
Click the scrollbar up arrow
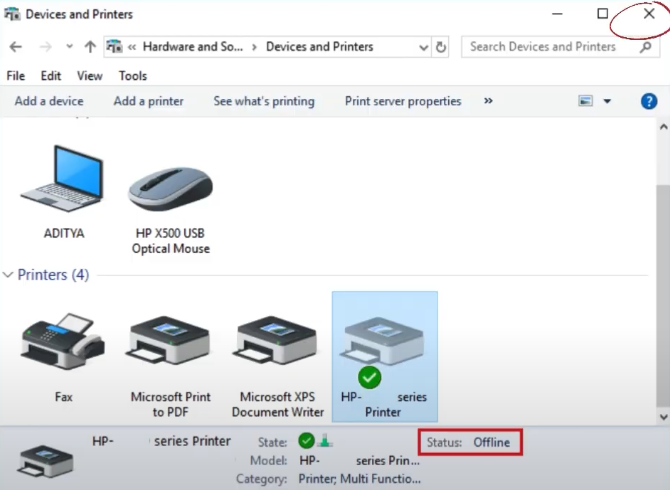[663, 127]
